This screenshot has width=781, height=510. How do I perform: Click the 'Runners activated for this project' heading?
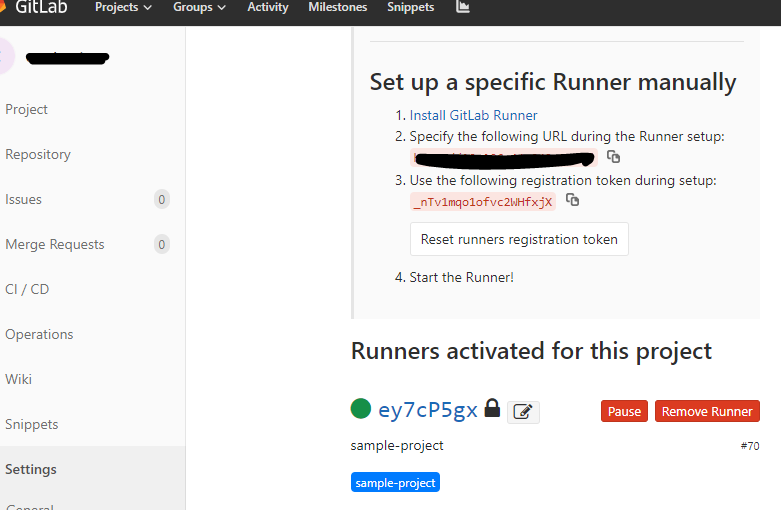point(531,351)
